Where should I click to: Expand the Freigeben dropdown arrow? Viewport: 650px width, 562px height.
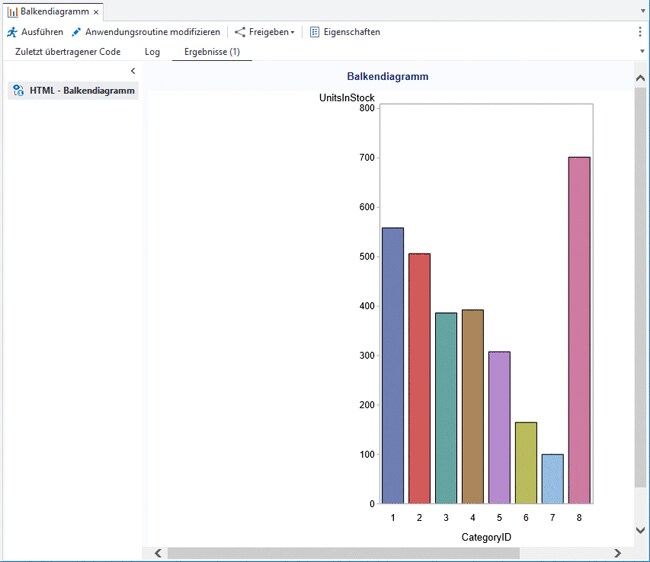click(292, 33)
